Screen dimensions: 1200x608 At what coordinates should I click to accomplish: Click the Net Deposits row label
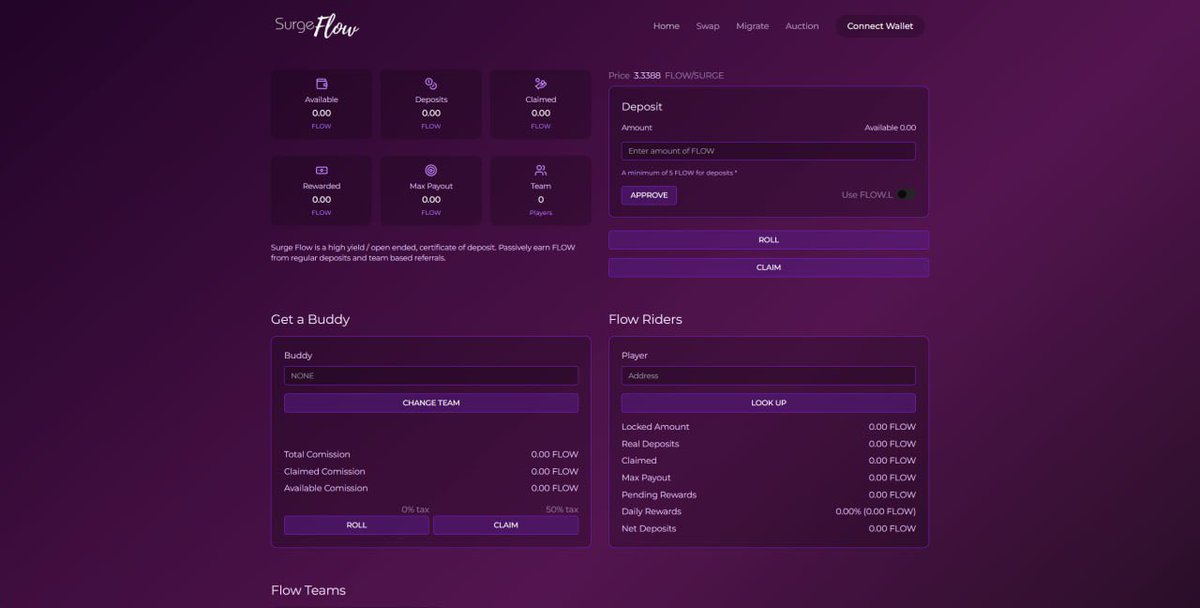[x=649, y=529]
